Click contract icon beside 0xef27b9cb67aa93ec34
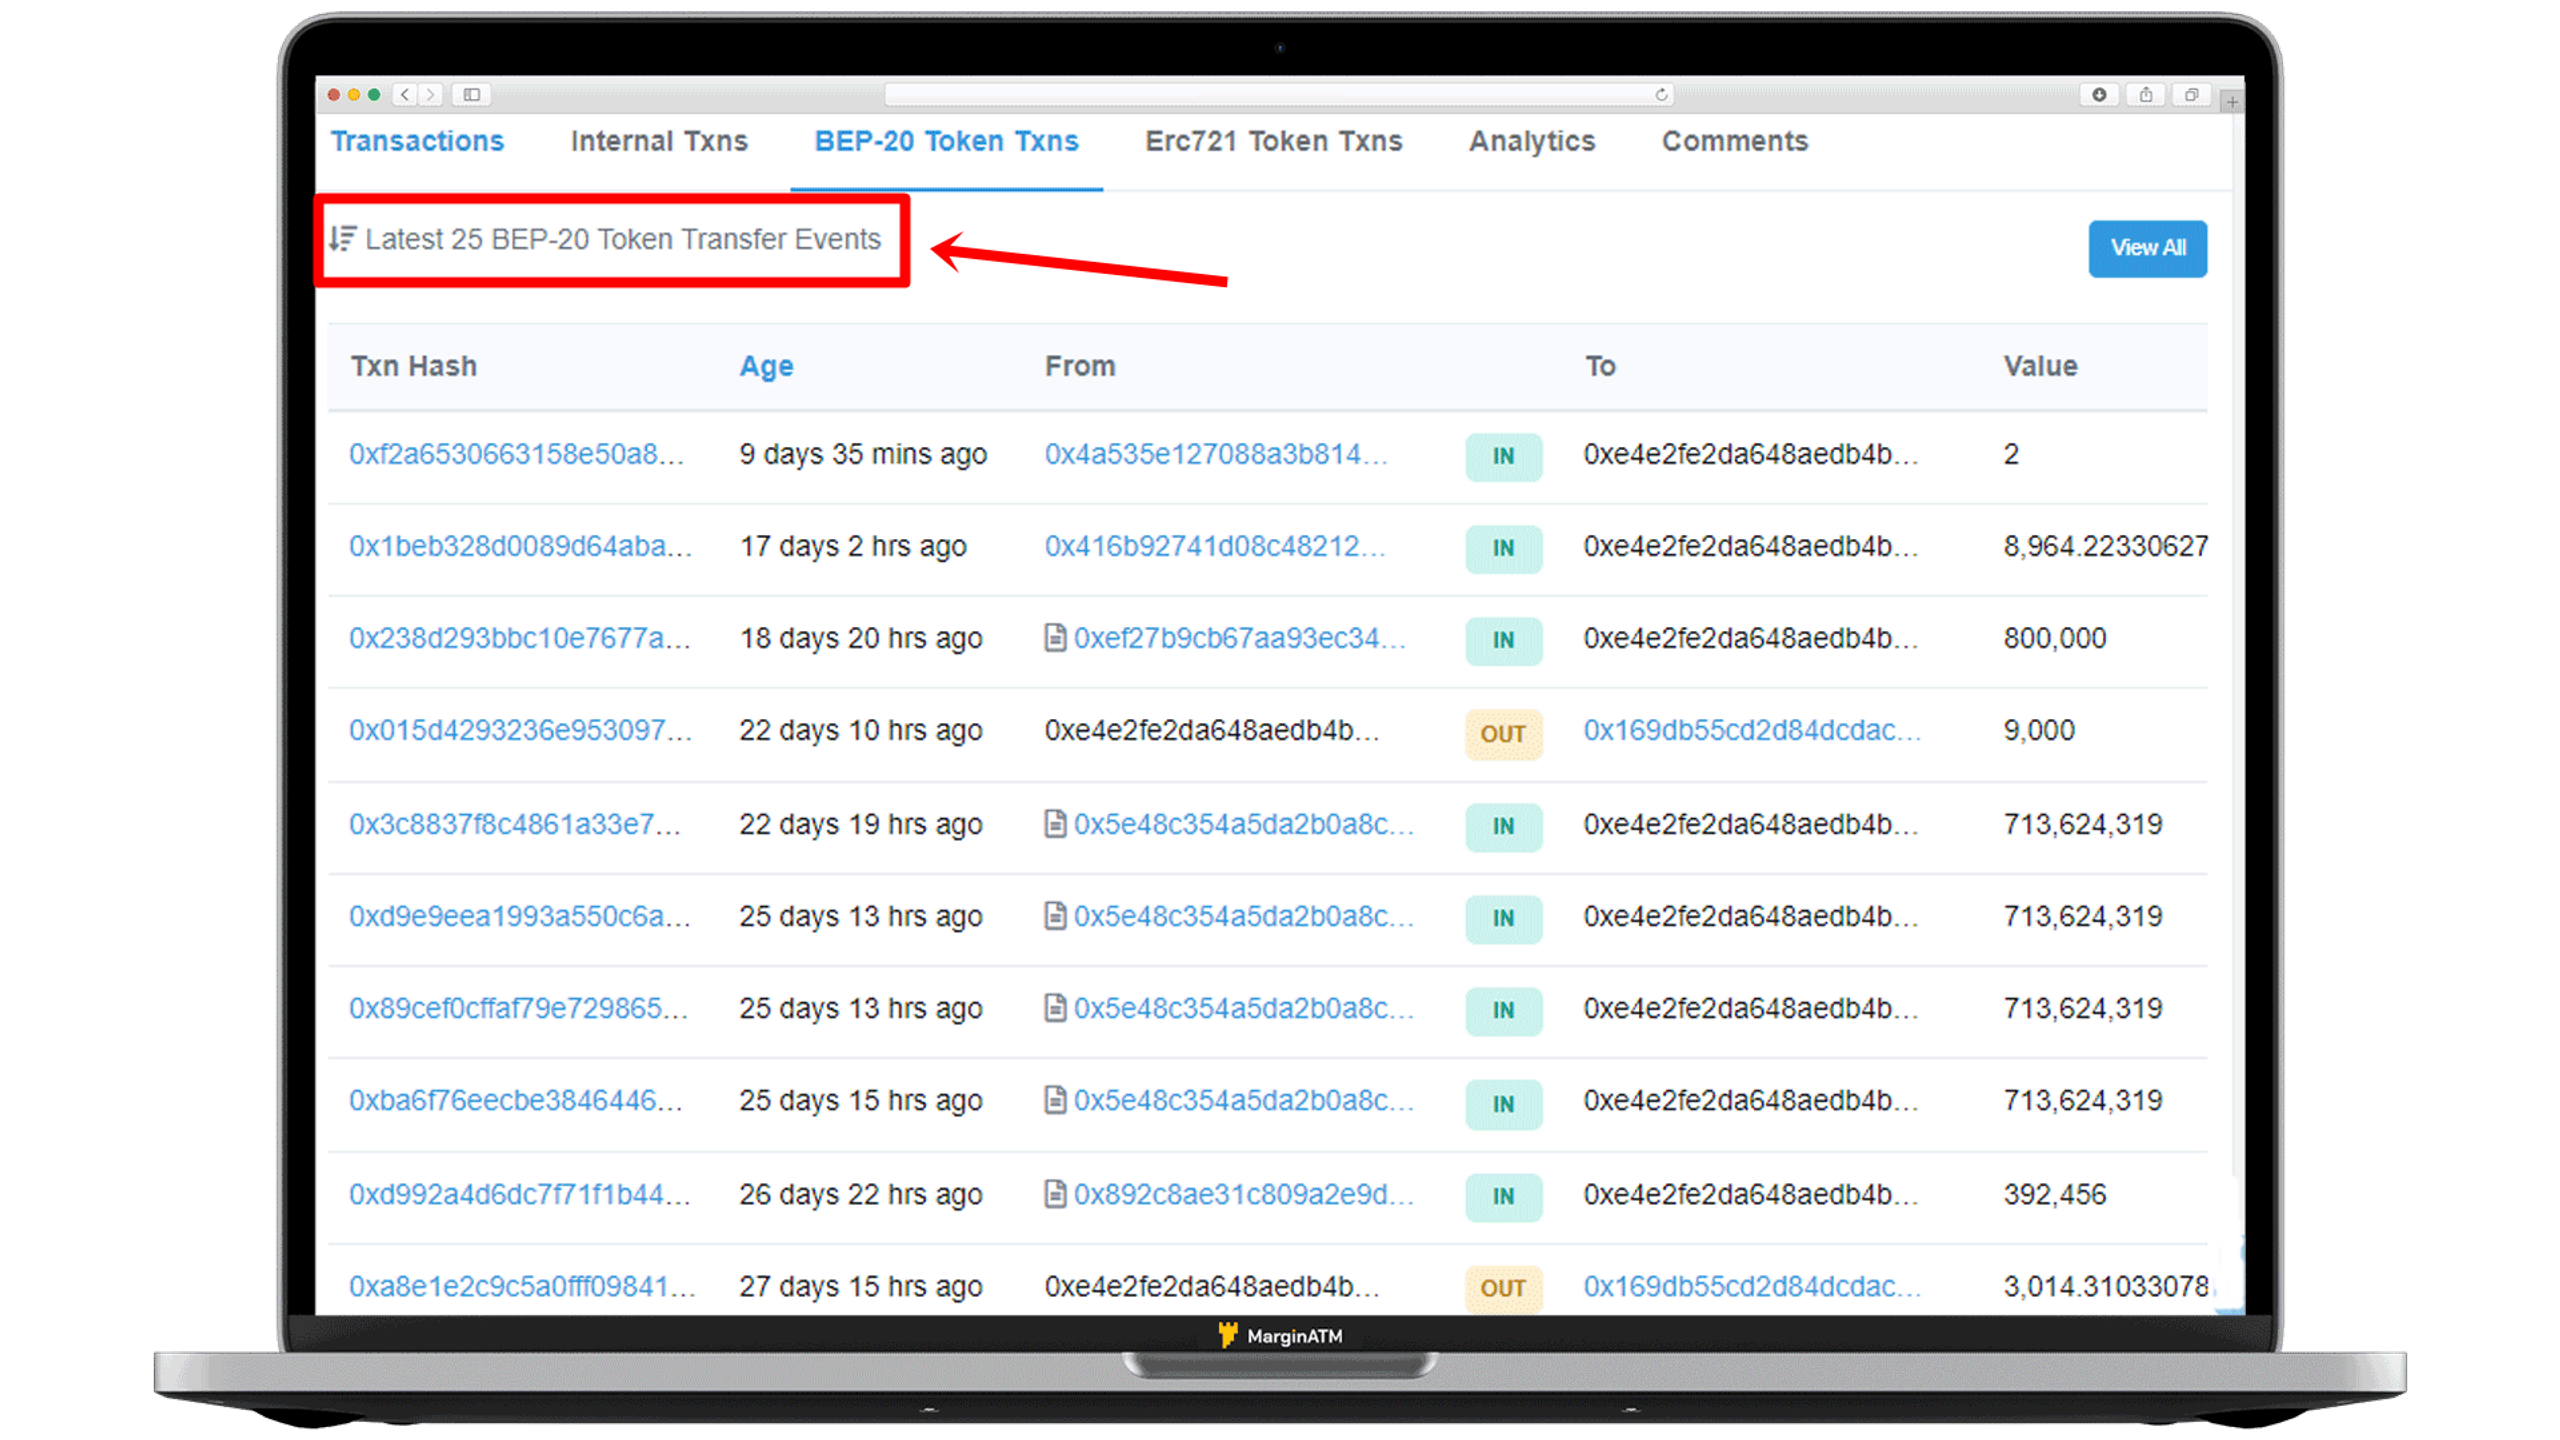Screen dimensions: 2560x1440 [x=1054, y=637]
